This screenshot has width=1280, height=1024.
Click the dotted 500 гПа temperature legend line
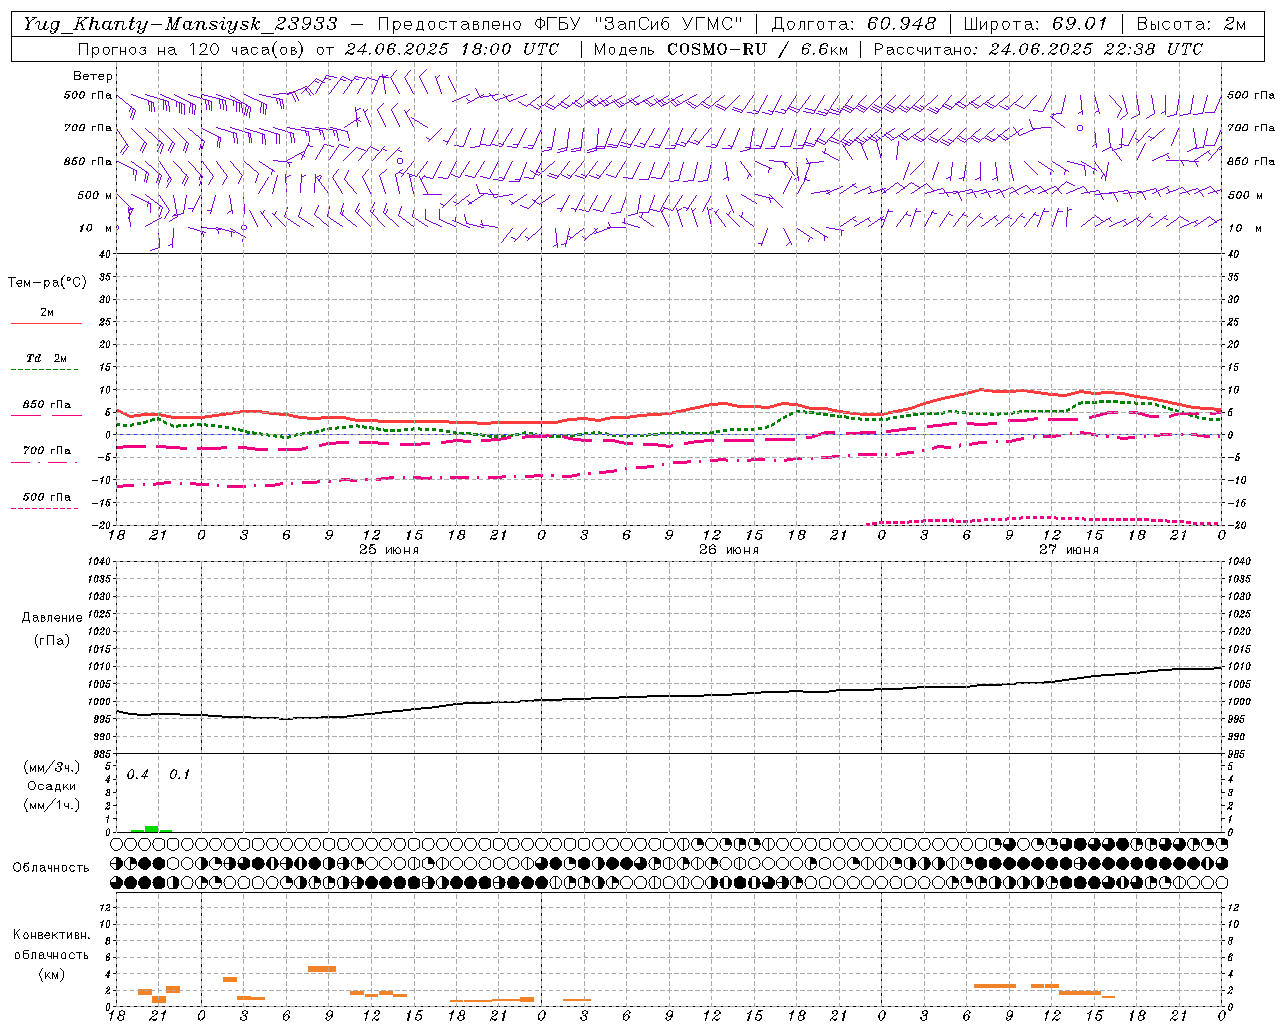[46, 509]
